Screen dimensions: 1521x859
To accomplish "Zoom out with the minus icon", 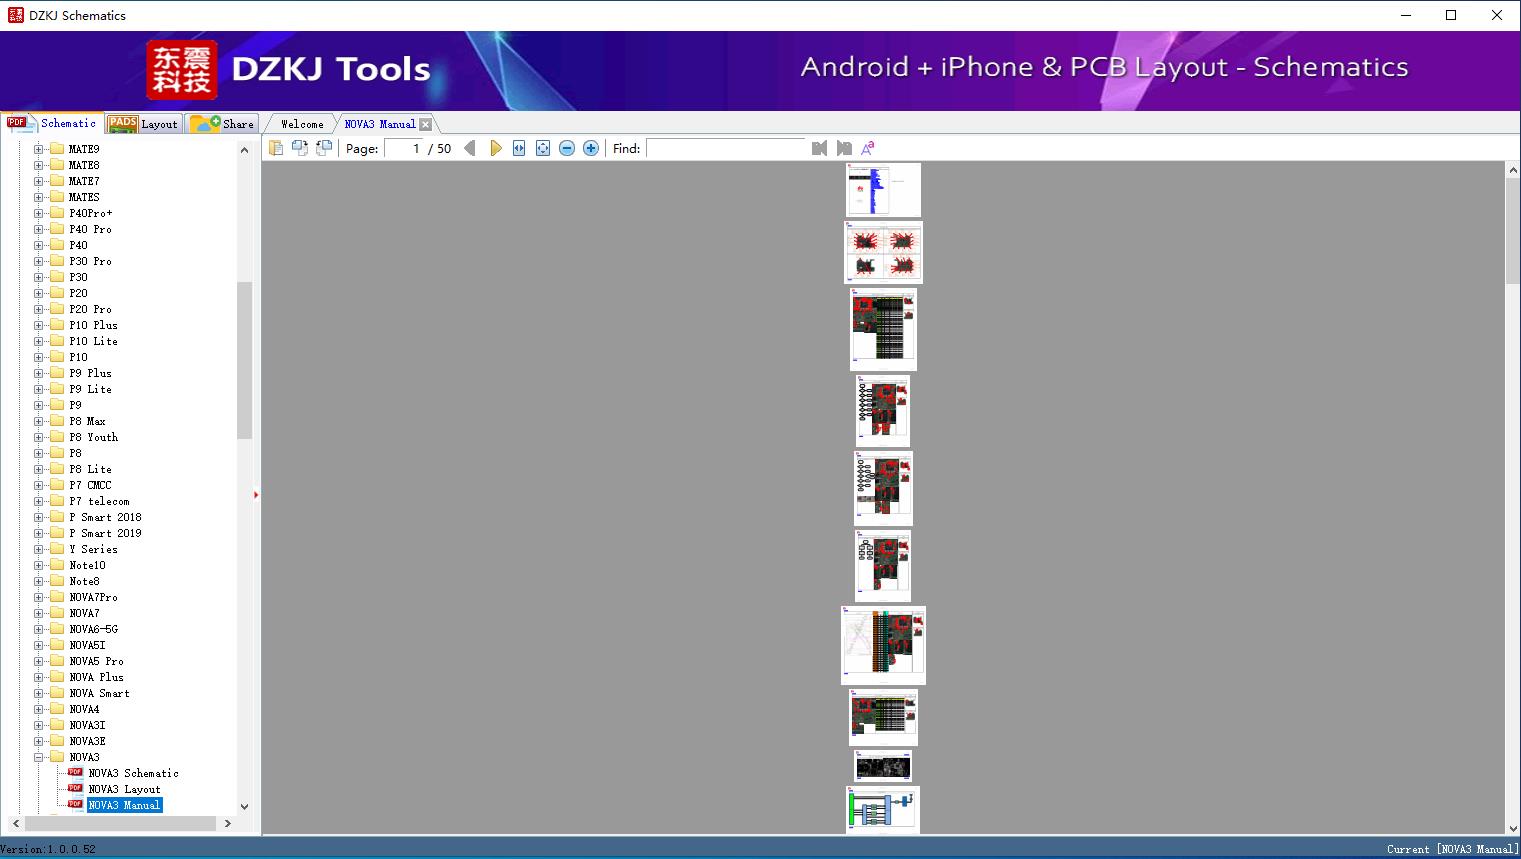I will 567,148.
